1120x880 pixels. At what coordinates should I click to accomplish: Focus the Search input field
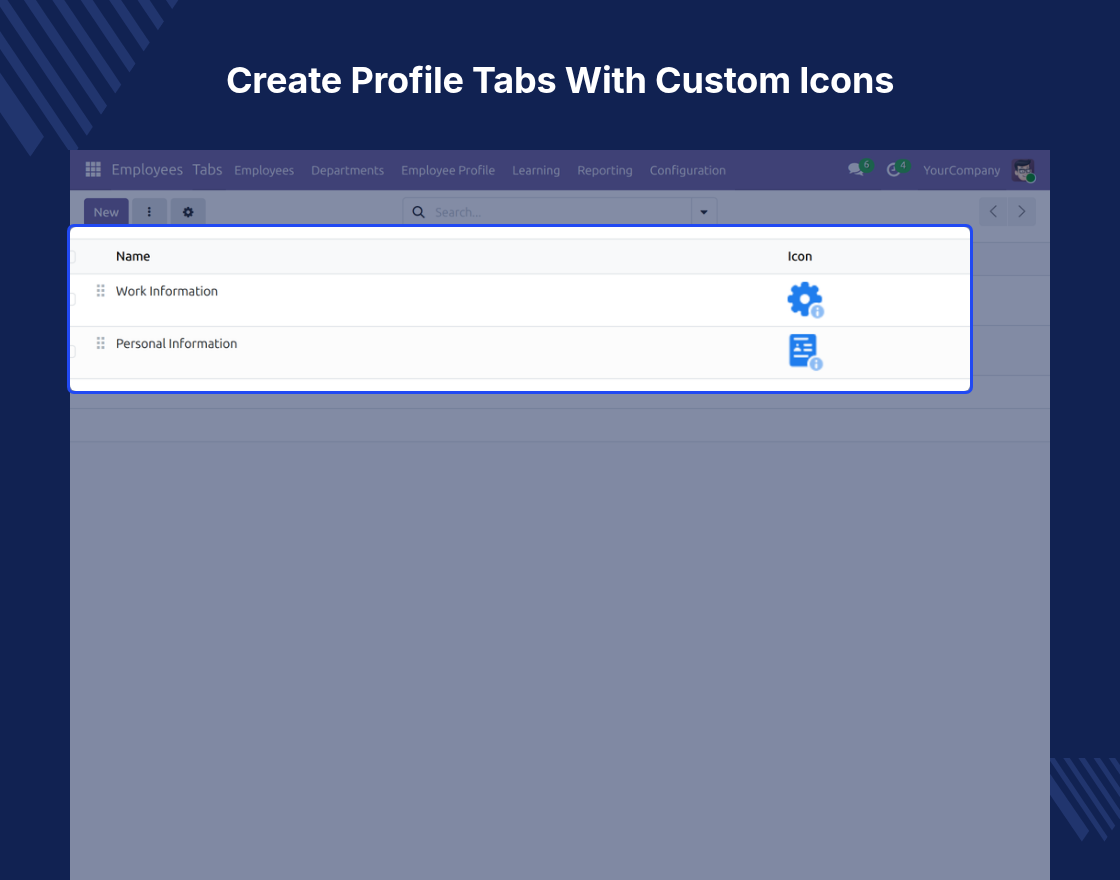point(561,212)
